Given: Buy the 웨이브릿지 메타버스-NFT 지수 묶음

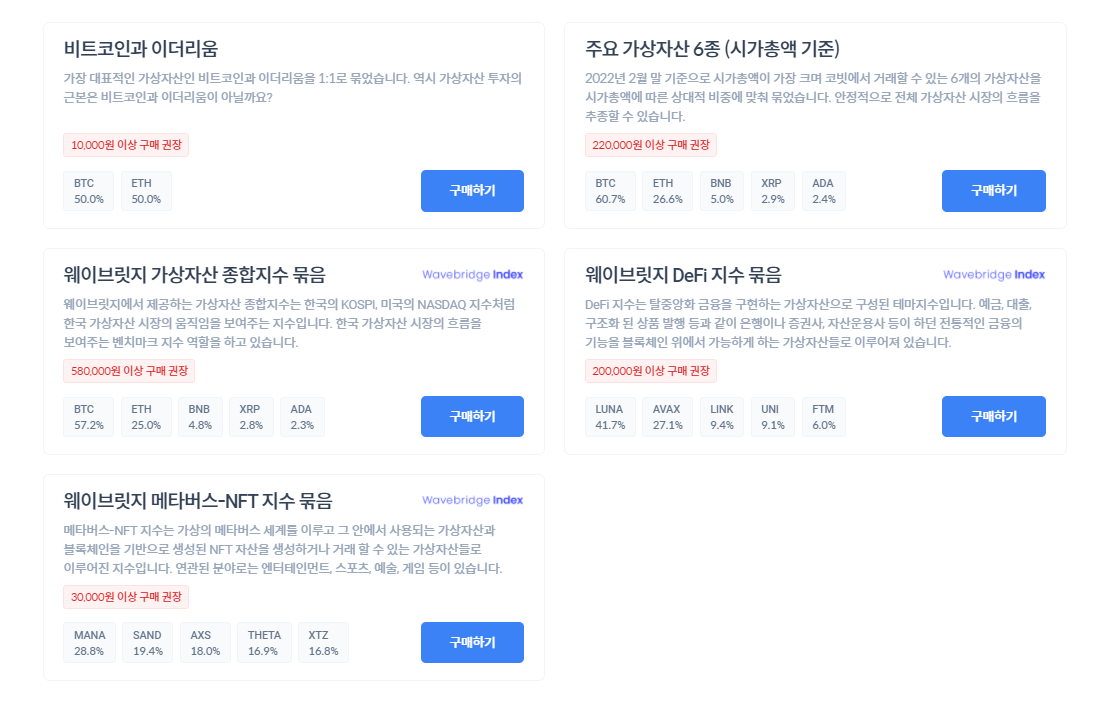Looking at the screenshot, I should [472, 642].
